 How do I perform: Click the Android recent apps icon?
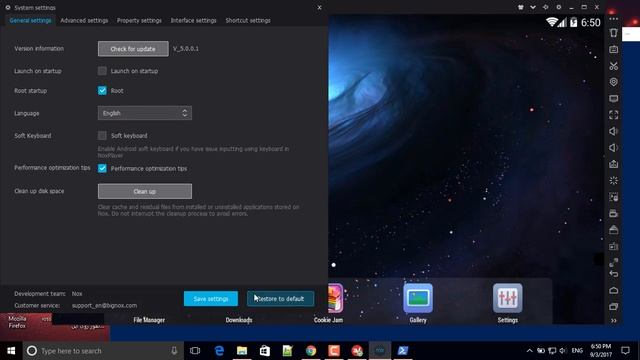(x=613, y=307)
